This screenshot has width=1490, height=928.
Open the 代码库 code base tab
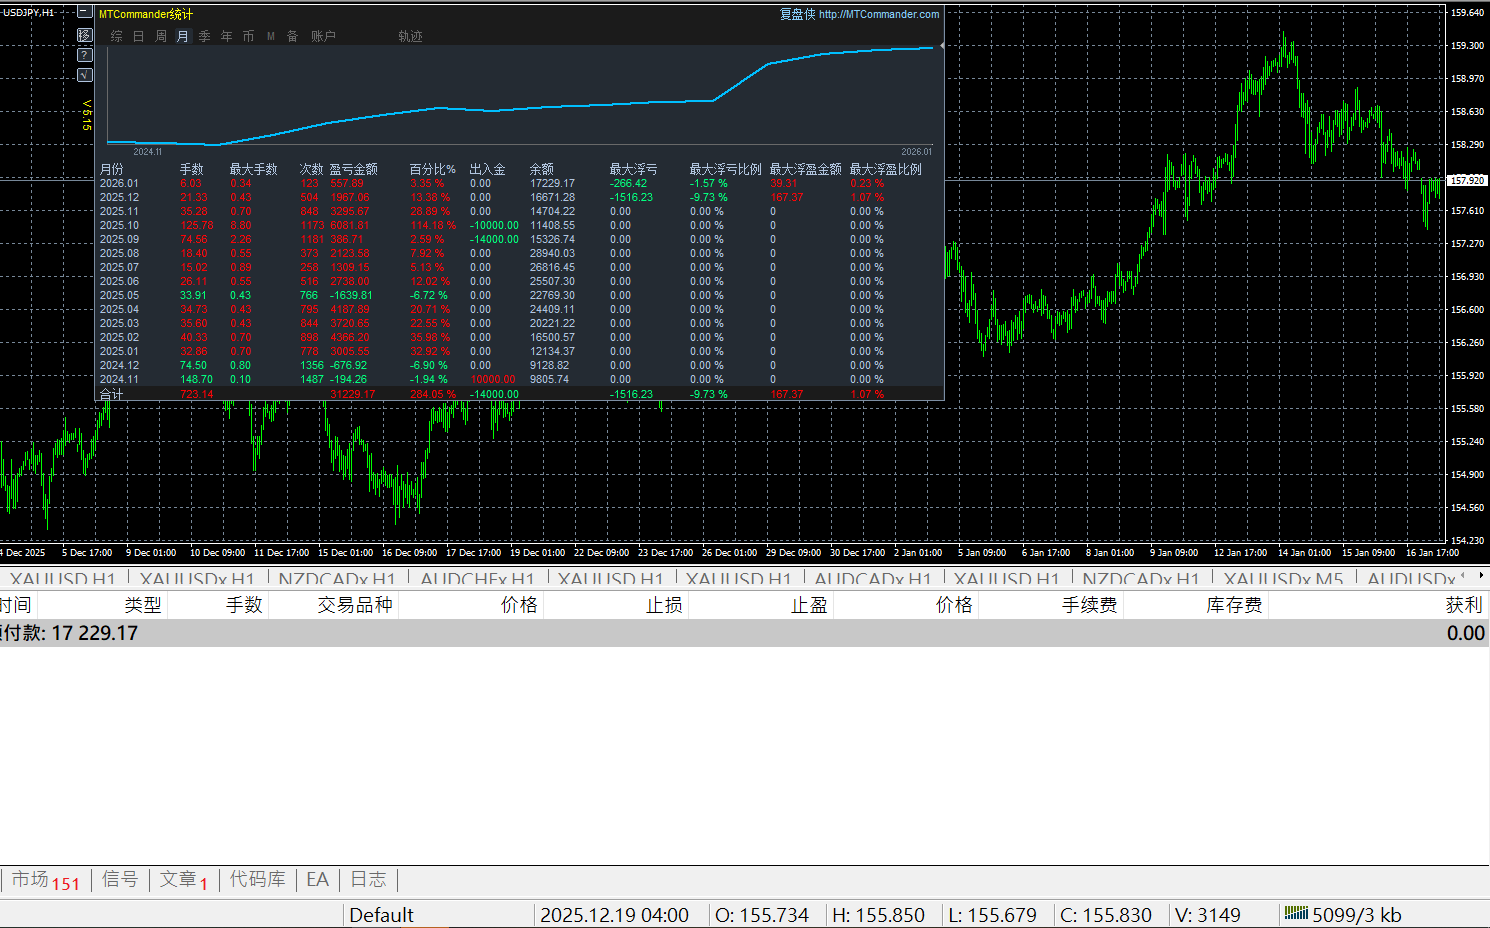tap(258, 879)
